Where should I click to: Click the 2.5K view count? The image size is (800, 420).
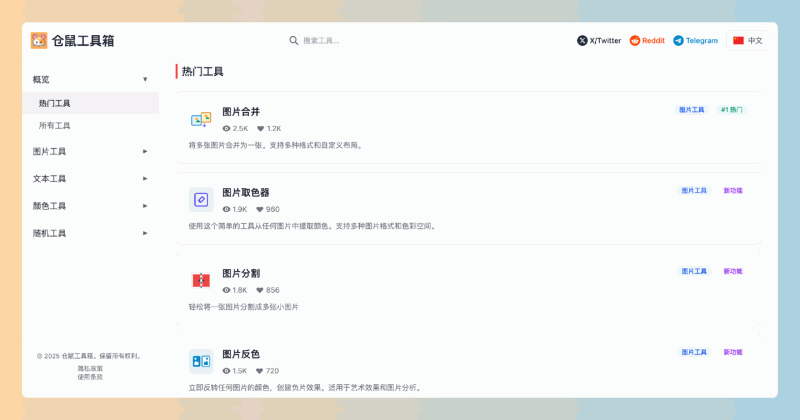tap(240, 129)
